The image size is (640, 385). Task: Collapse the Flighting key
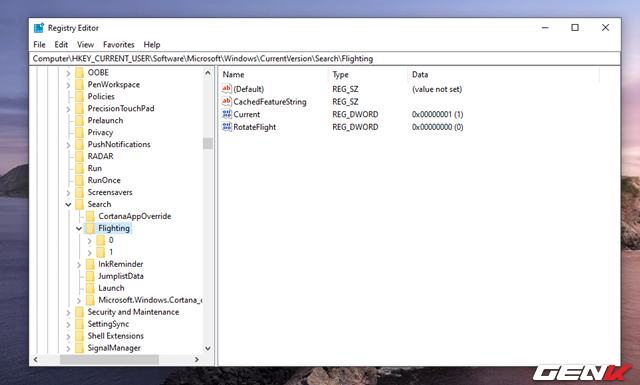[x=79, y=229]
